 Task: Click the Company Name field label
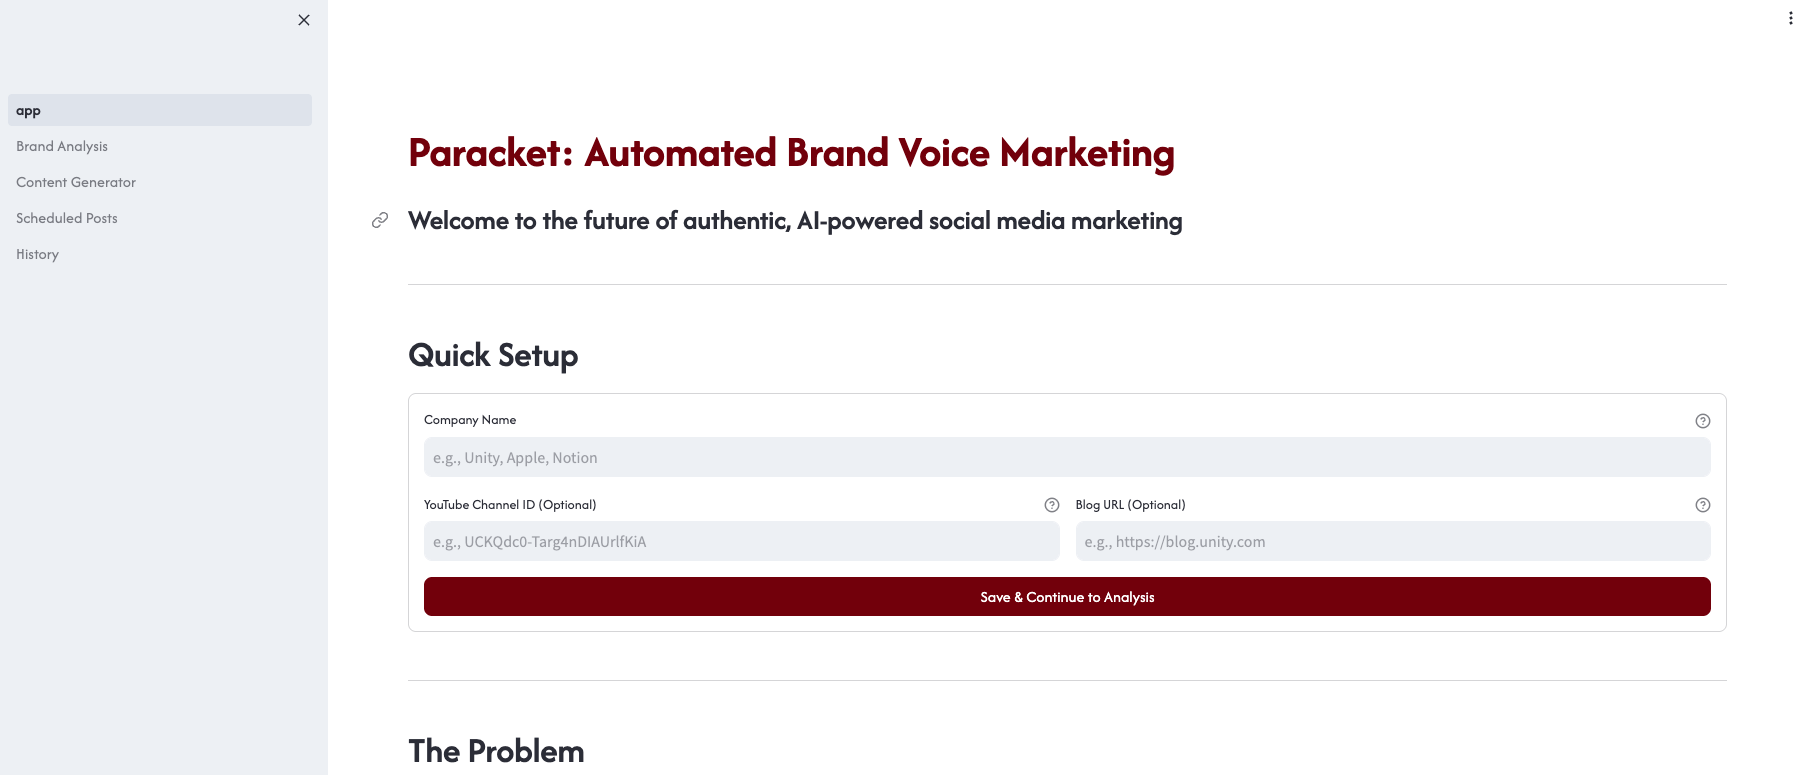tap(470, 420)
